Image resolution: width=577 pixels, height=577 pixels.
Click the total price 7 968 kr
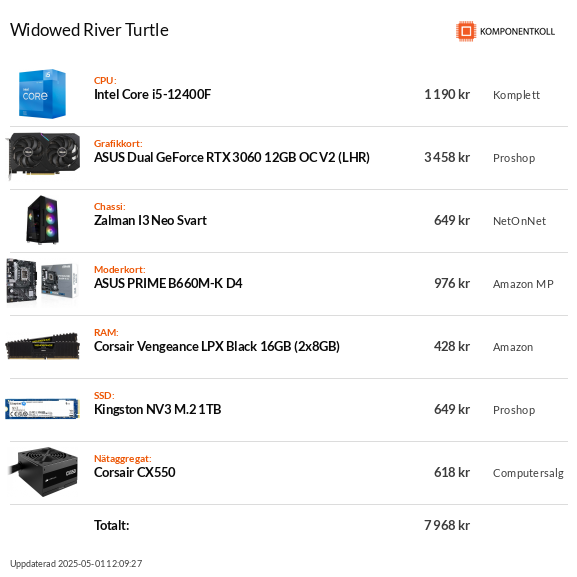point(447,525)
